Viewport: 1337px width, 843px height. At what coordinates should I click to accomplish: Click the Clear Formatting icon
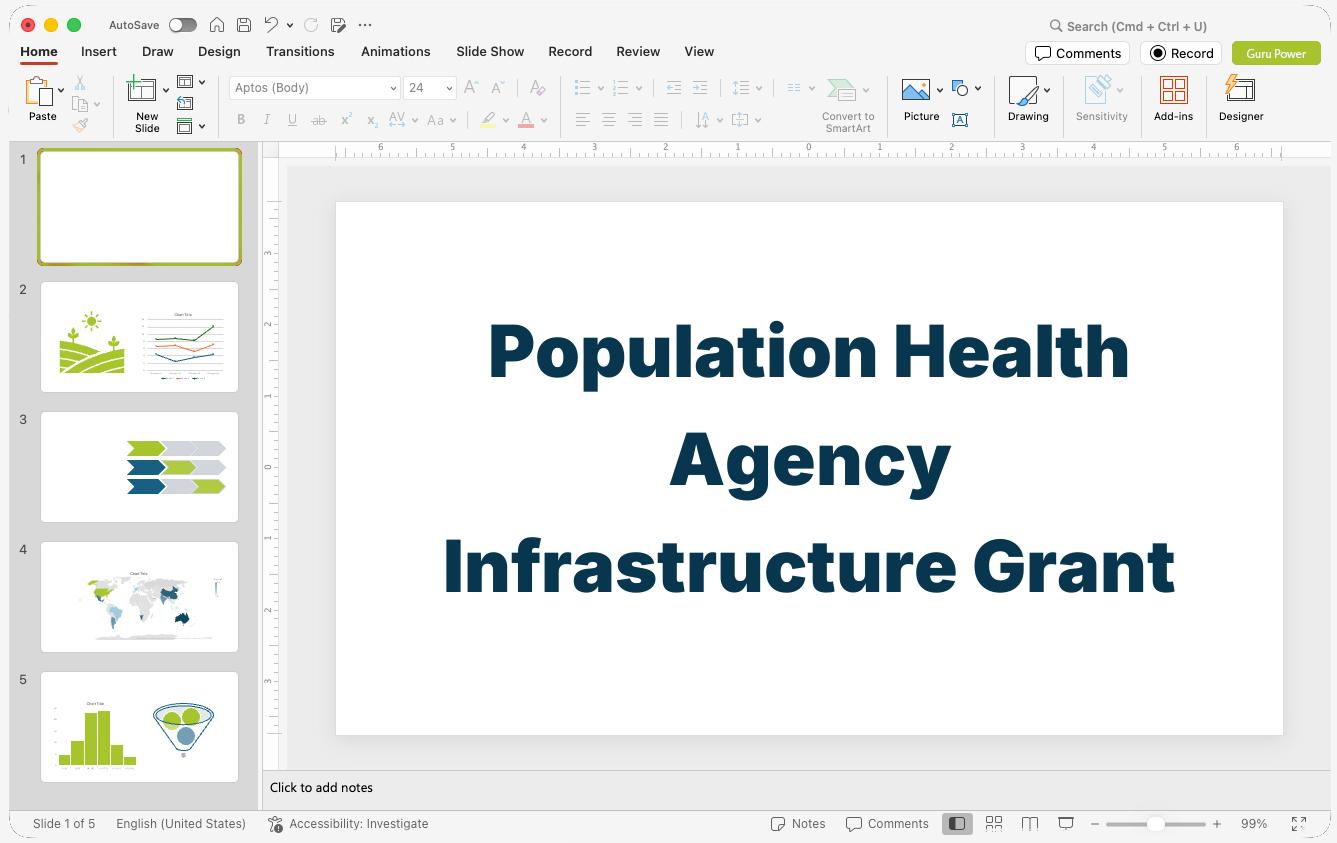(538, 88)
